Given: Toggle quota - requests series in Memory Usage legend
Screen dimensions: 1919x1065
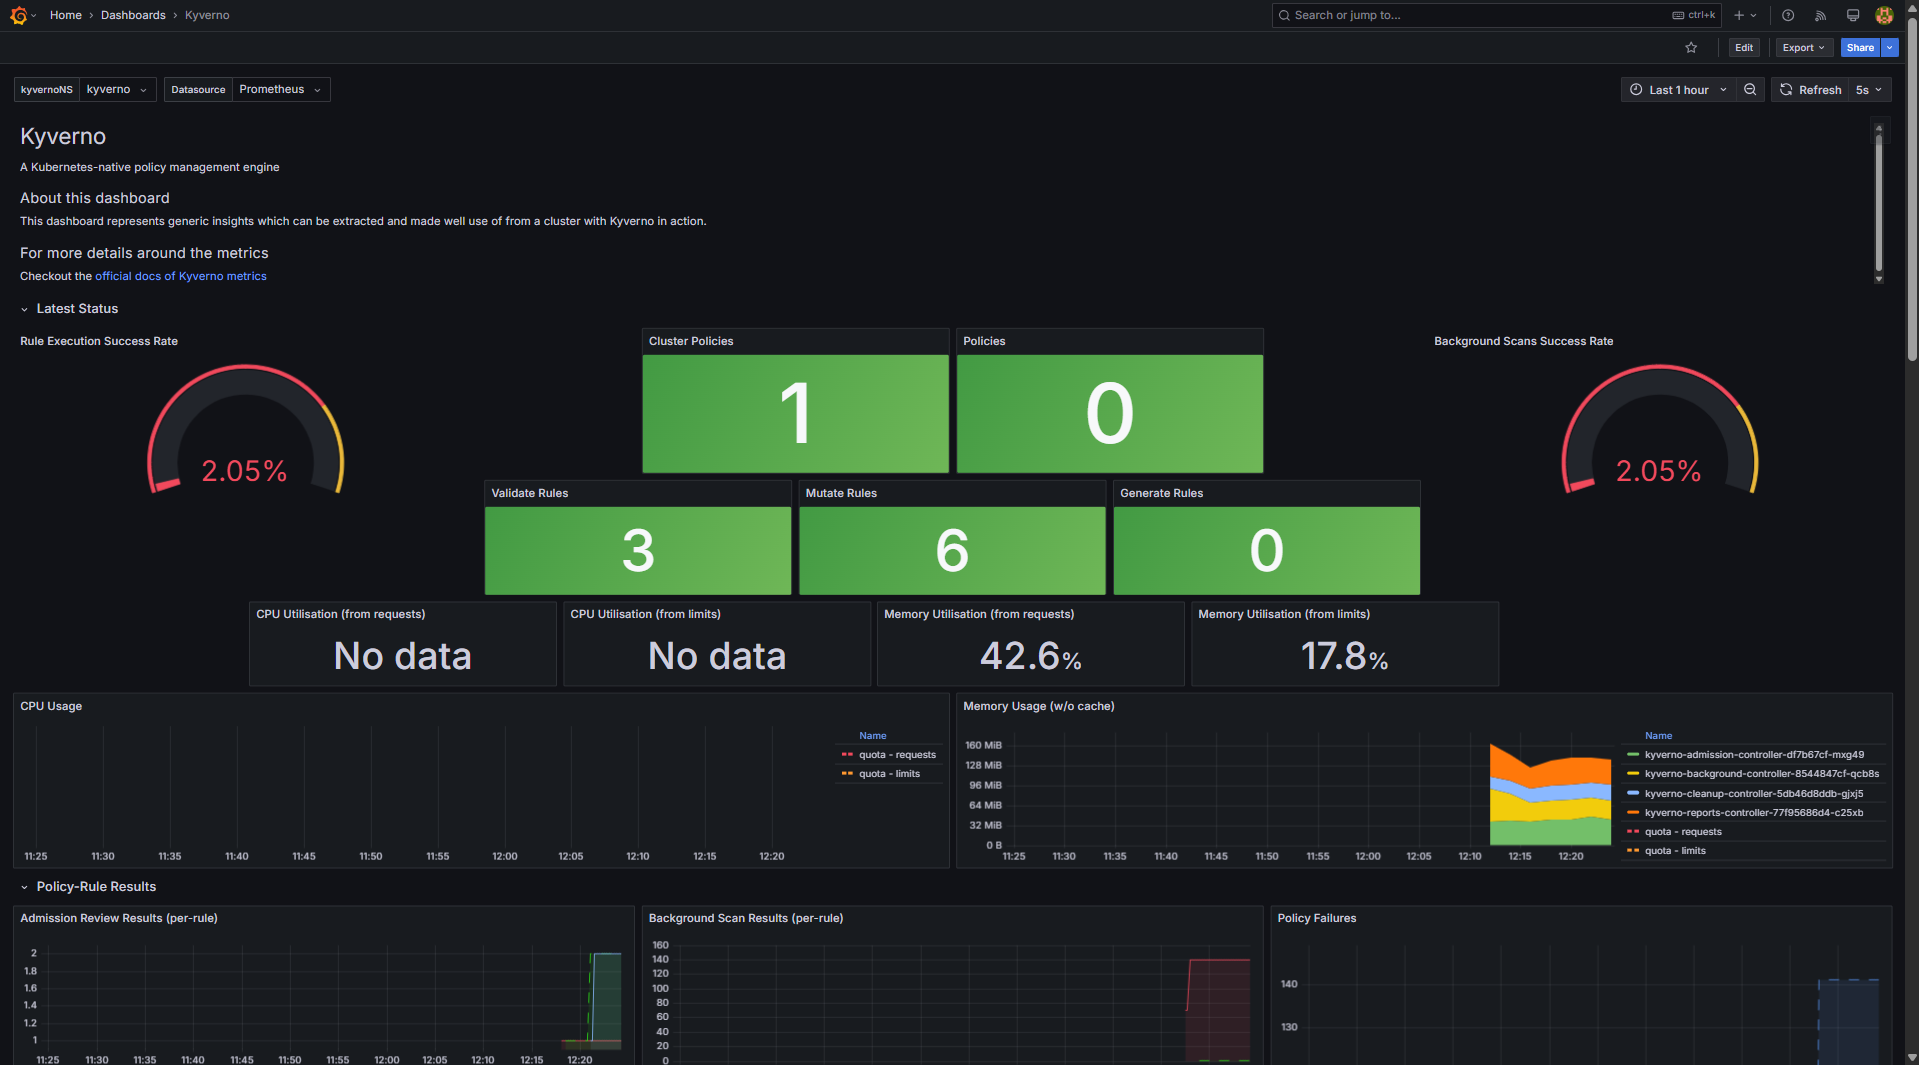Looking at the screenshot, I should click(x=1683, y=832).
